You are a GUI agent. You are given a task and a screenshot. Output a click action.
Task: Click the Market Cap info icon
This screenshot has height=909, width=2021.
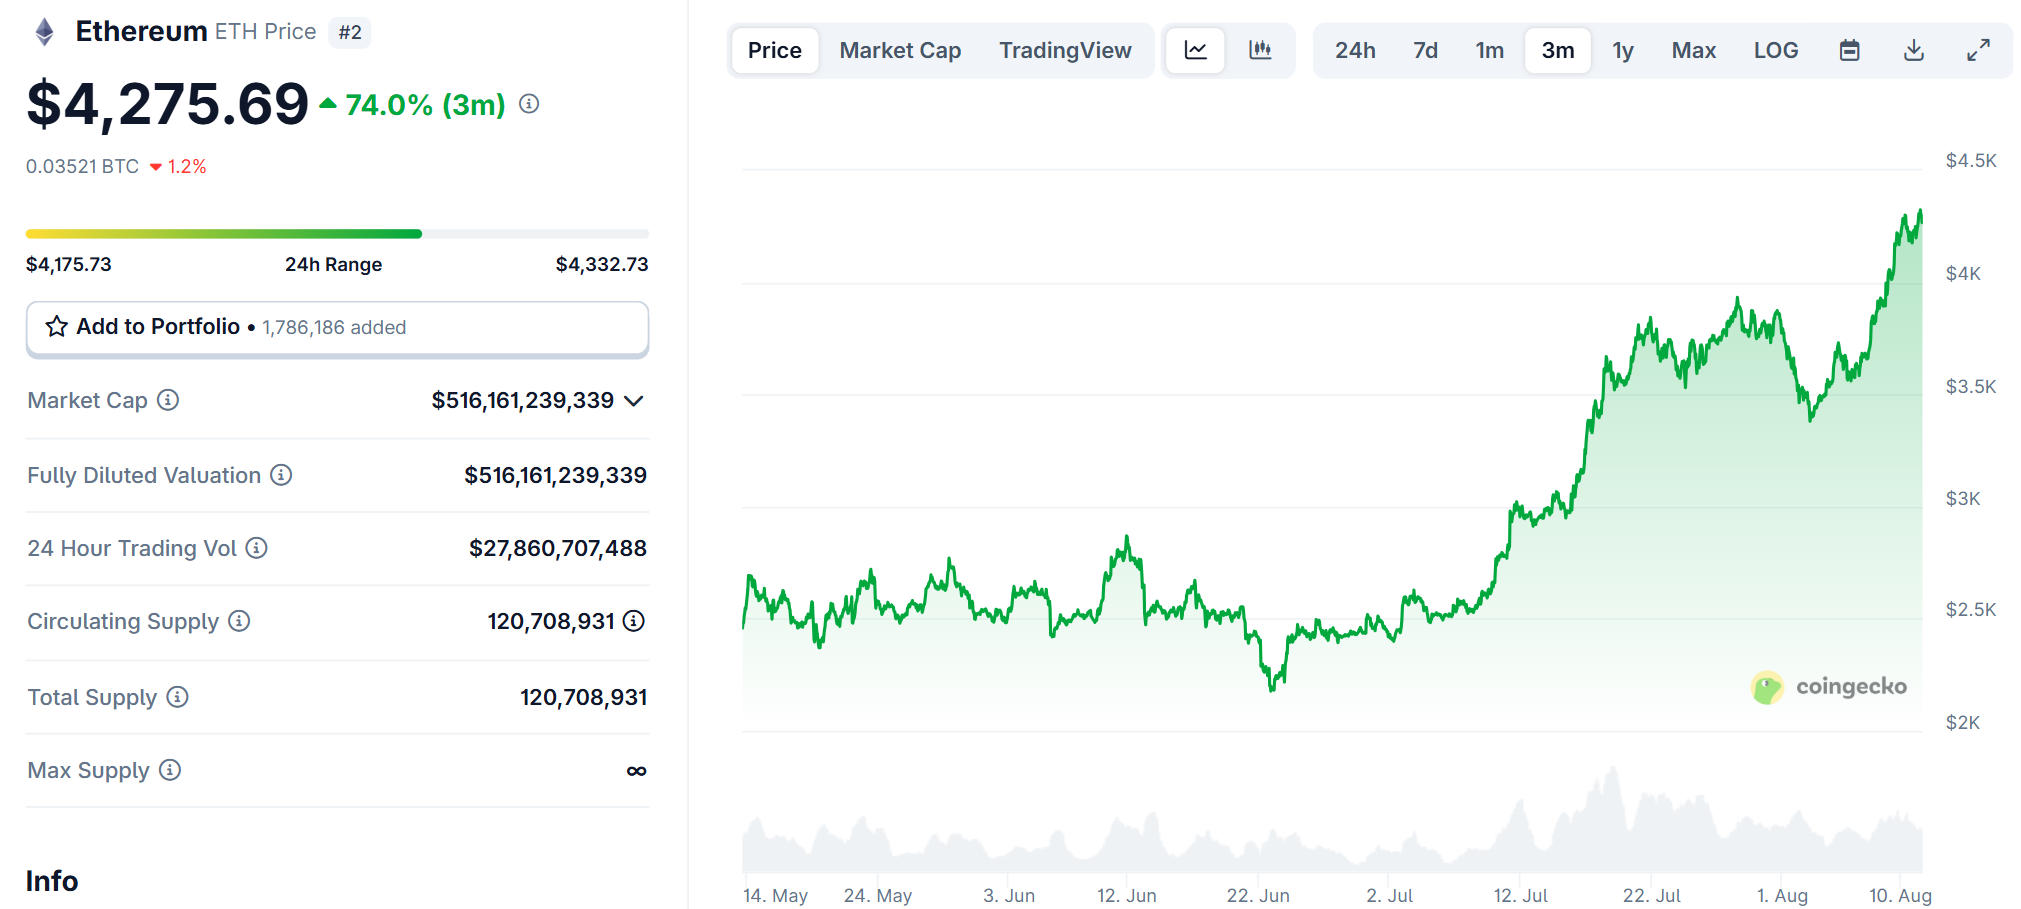tap(168, 400)
